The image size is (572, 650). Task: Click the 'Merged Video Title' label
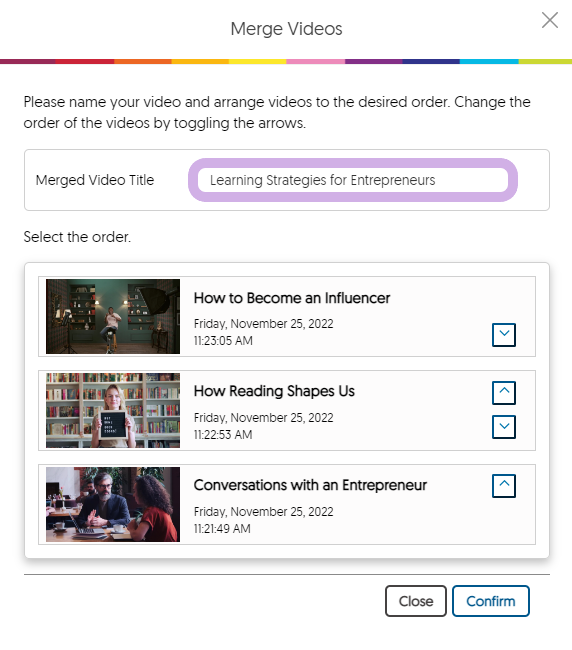pos(95,180)
